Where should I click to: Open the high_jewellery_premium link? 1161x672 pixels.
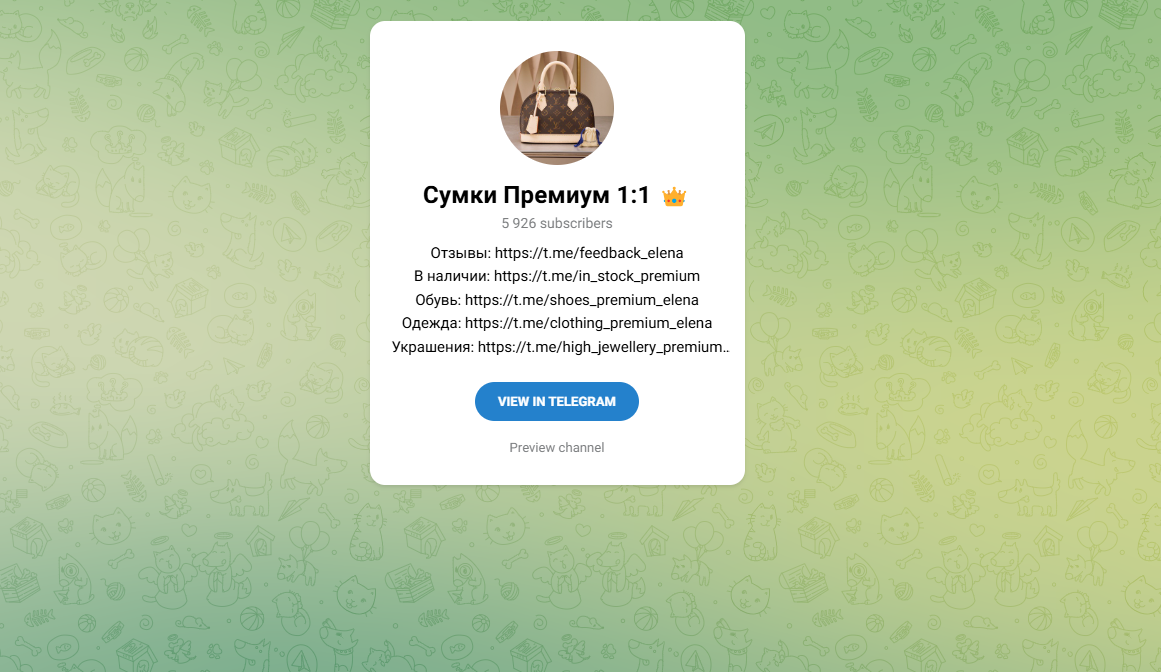point(600,347)
